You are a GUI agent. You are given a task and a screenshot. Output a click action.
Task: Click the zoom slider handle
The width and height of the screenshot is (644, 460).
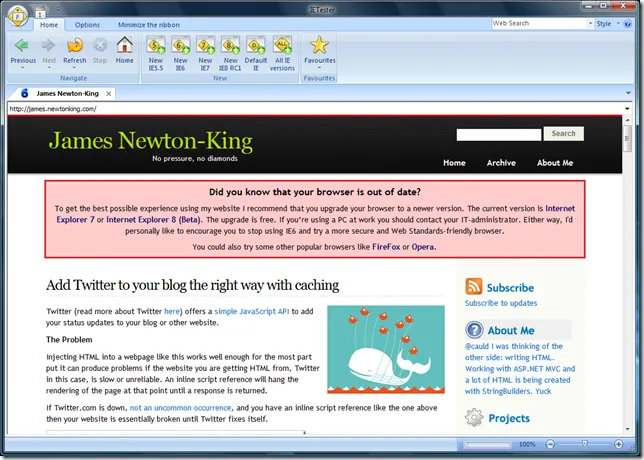pyautogui.click(x=586, y=444)
